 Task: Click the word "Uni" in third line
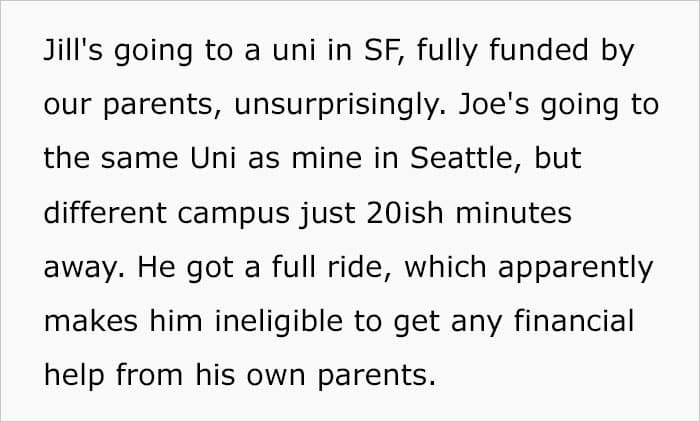tap(213, 158)
